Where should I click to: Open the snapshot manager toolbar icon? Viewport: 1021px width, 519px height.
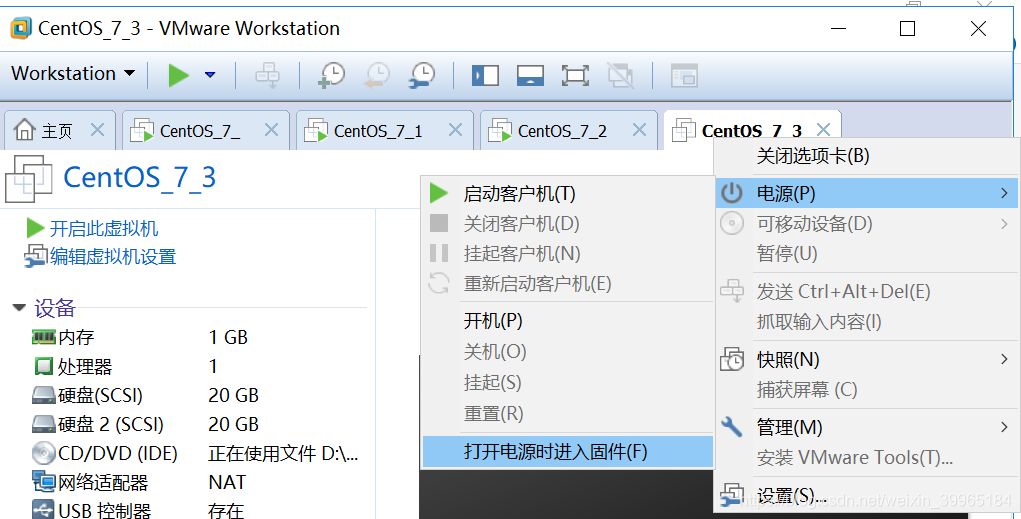pos(422,76)
